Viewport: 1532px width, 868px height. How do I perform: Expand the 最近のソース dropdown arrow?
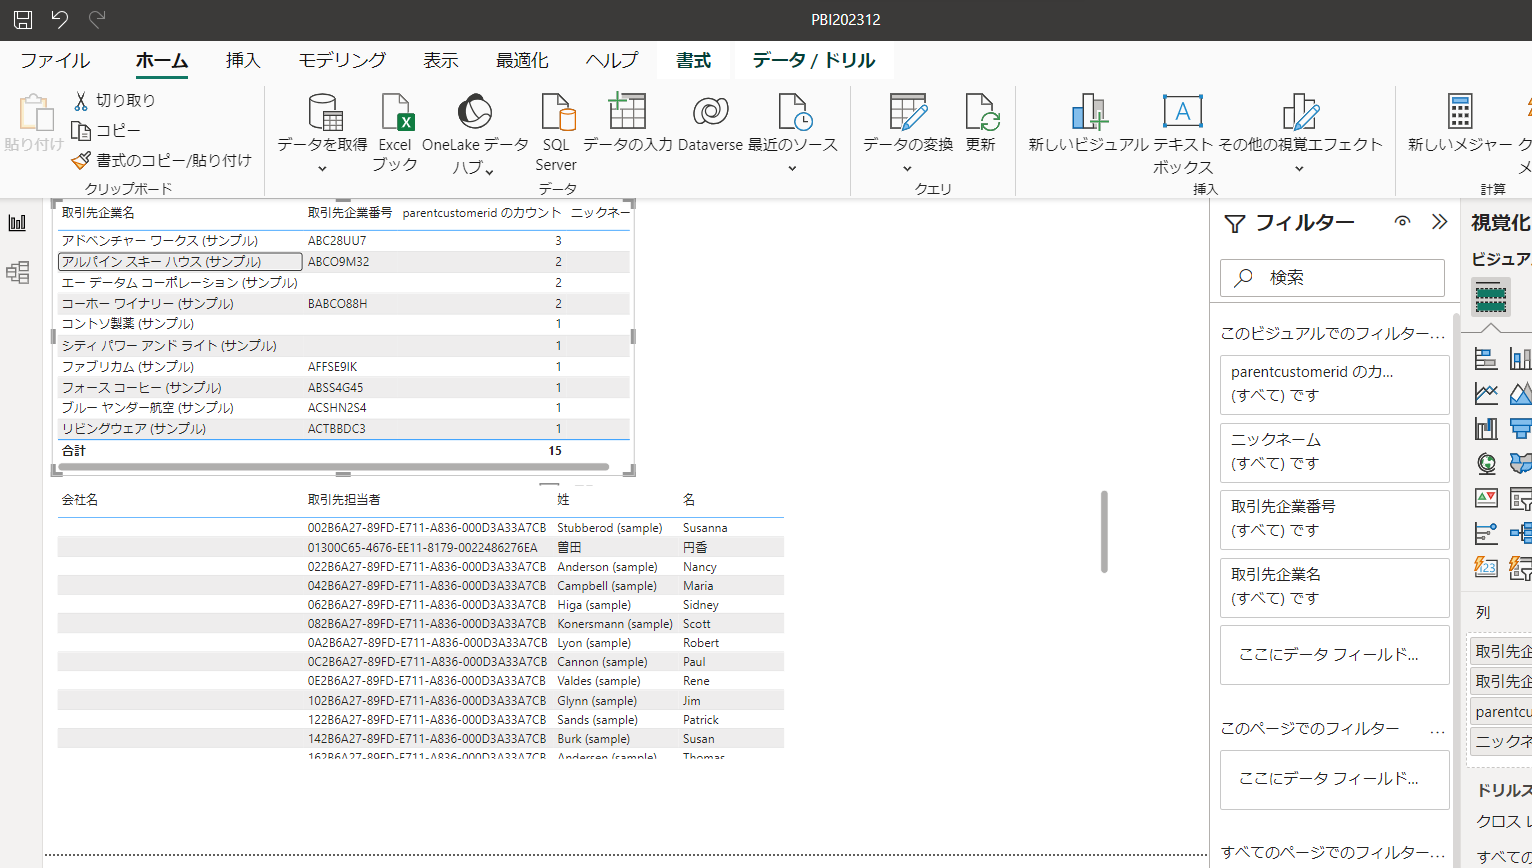coord(792,168)
